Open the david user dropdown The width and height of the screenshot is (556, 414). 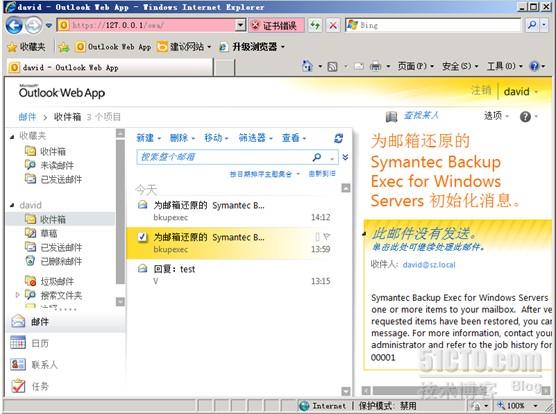click(521, 92)
